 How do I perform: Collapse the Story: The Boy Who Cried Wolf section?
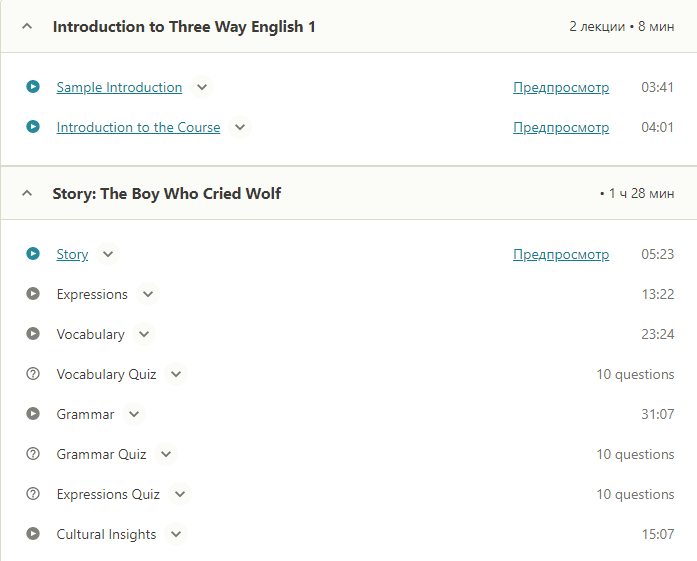coord(27,194)
